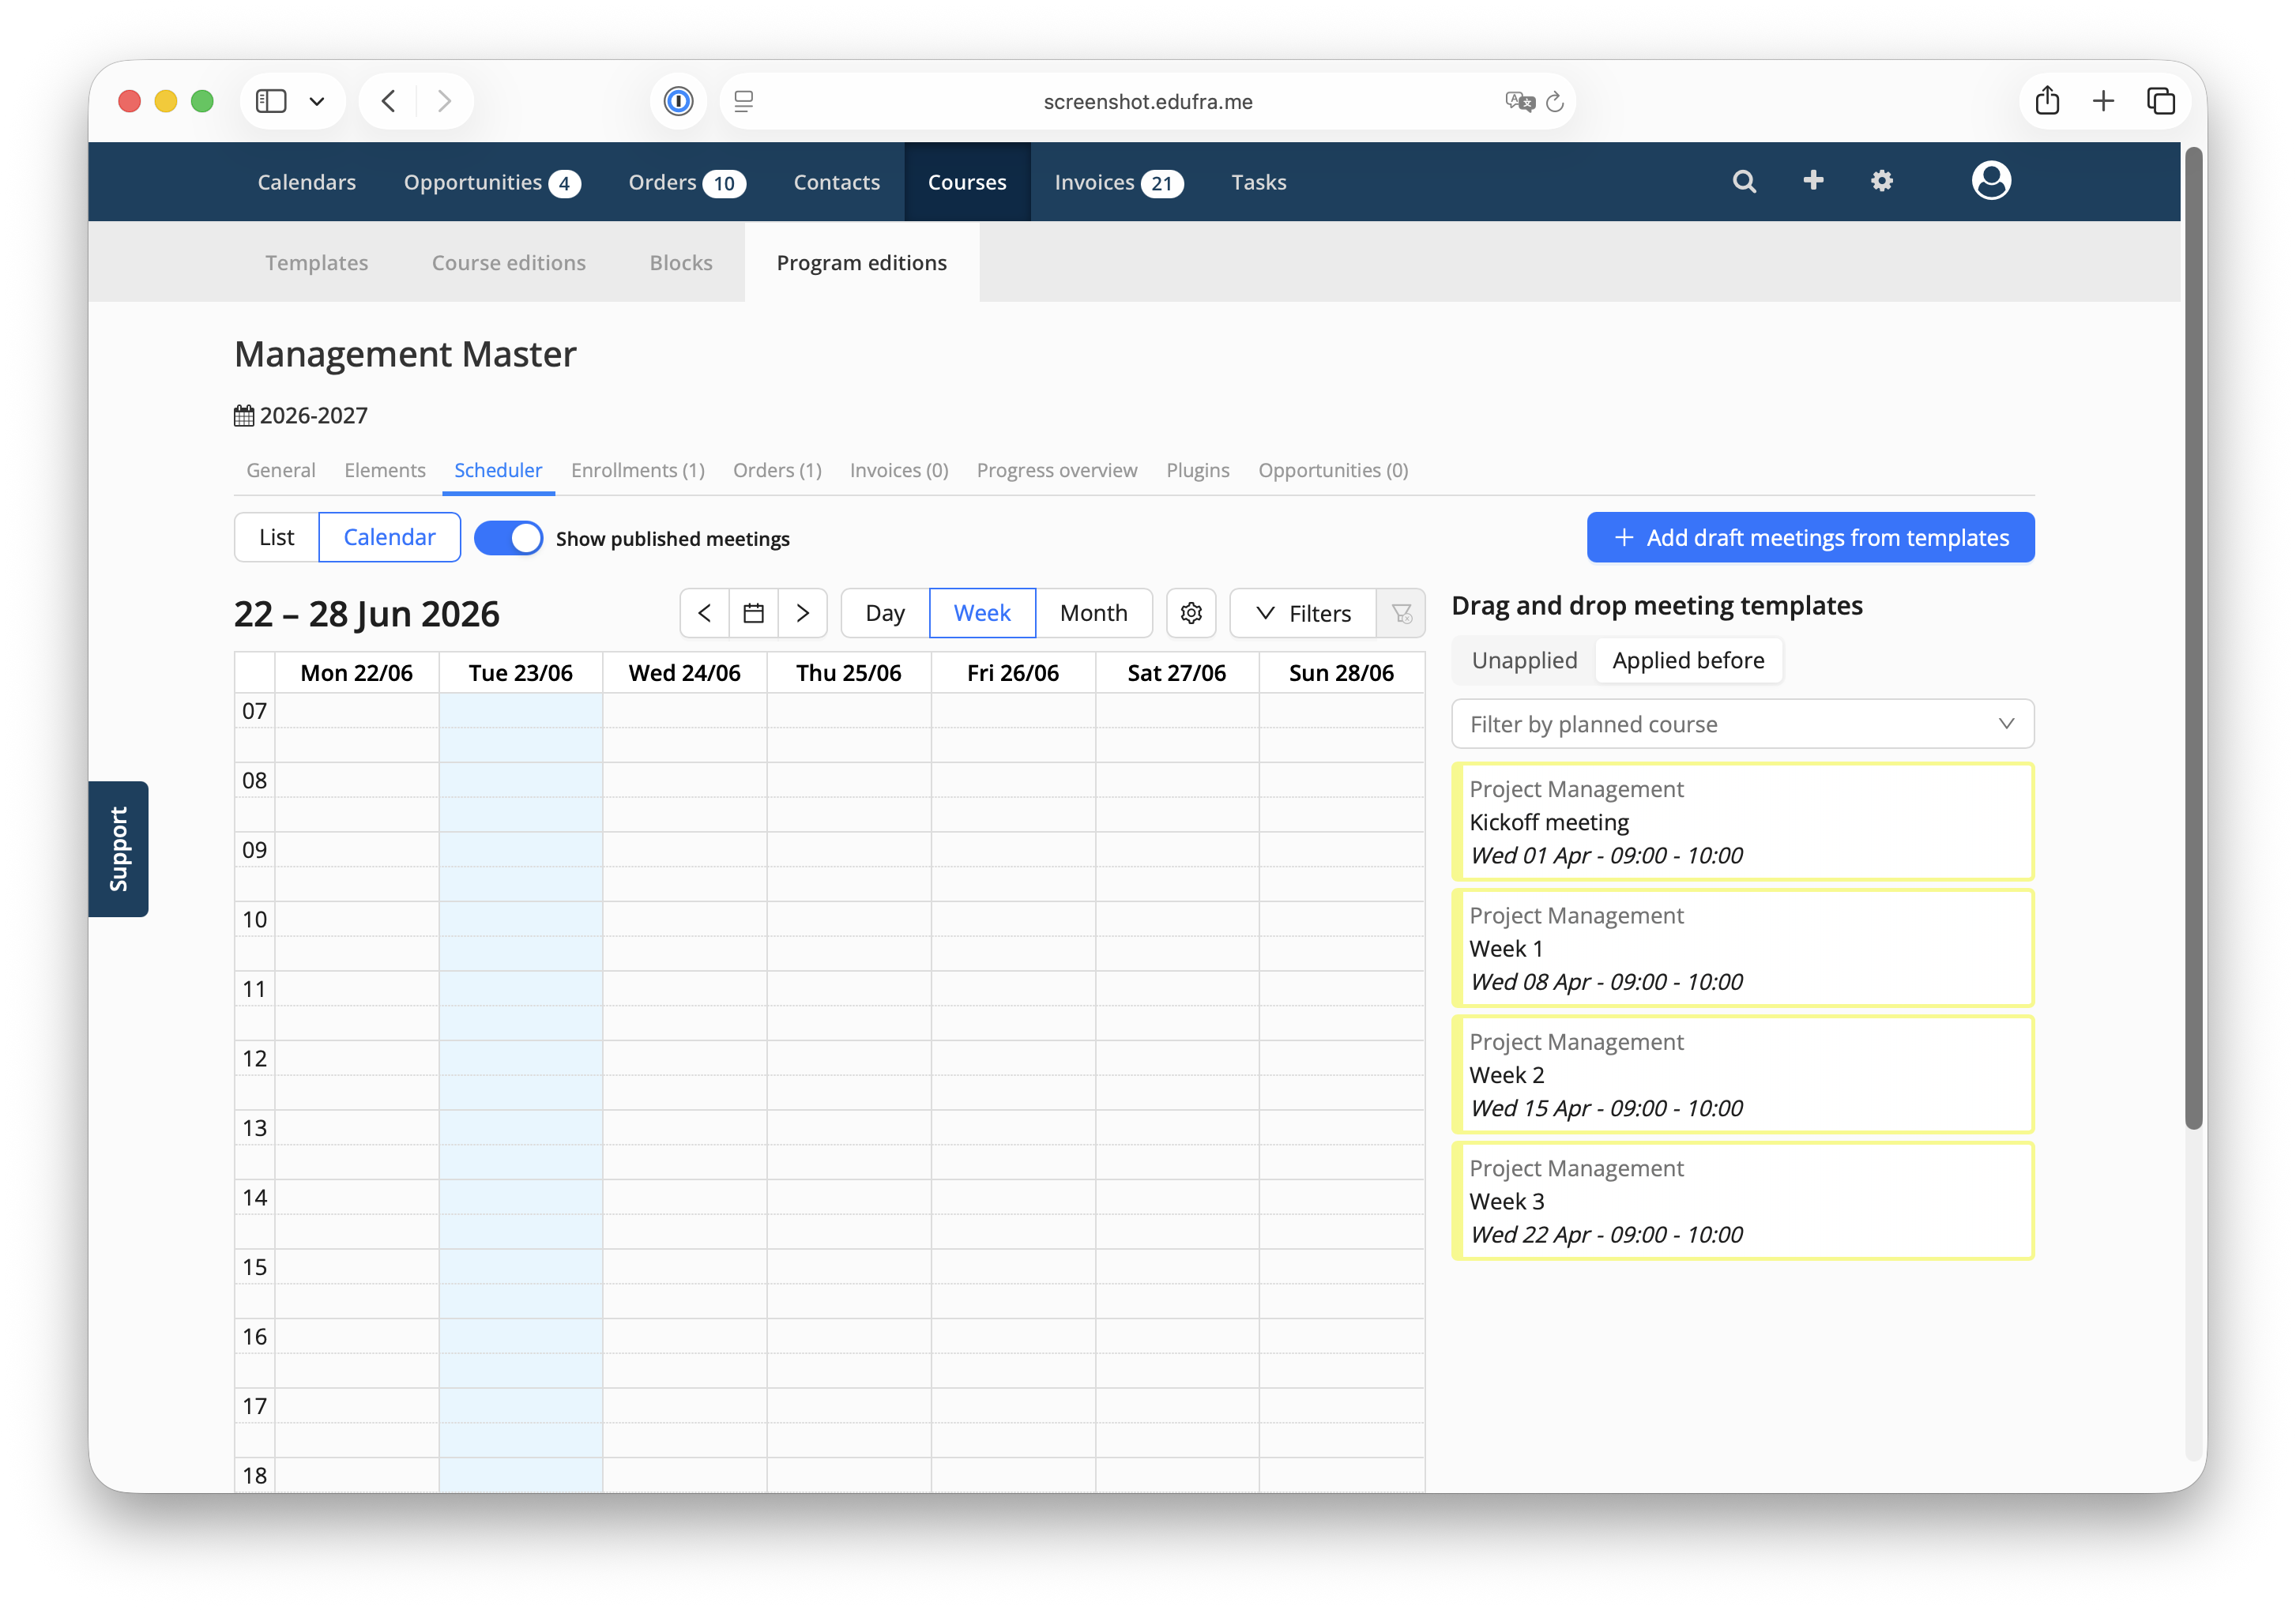Open settings gear in the navbar
Image resolution: width=2296 pixels, height=1610 pixels.
point(1882,181)
